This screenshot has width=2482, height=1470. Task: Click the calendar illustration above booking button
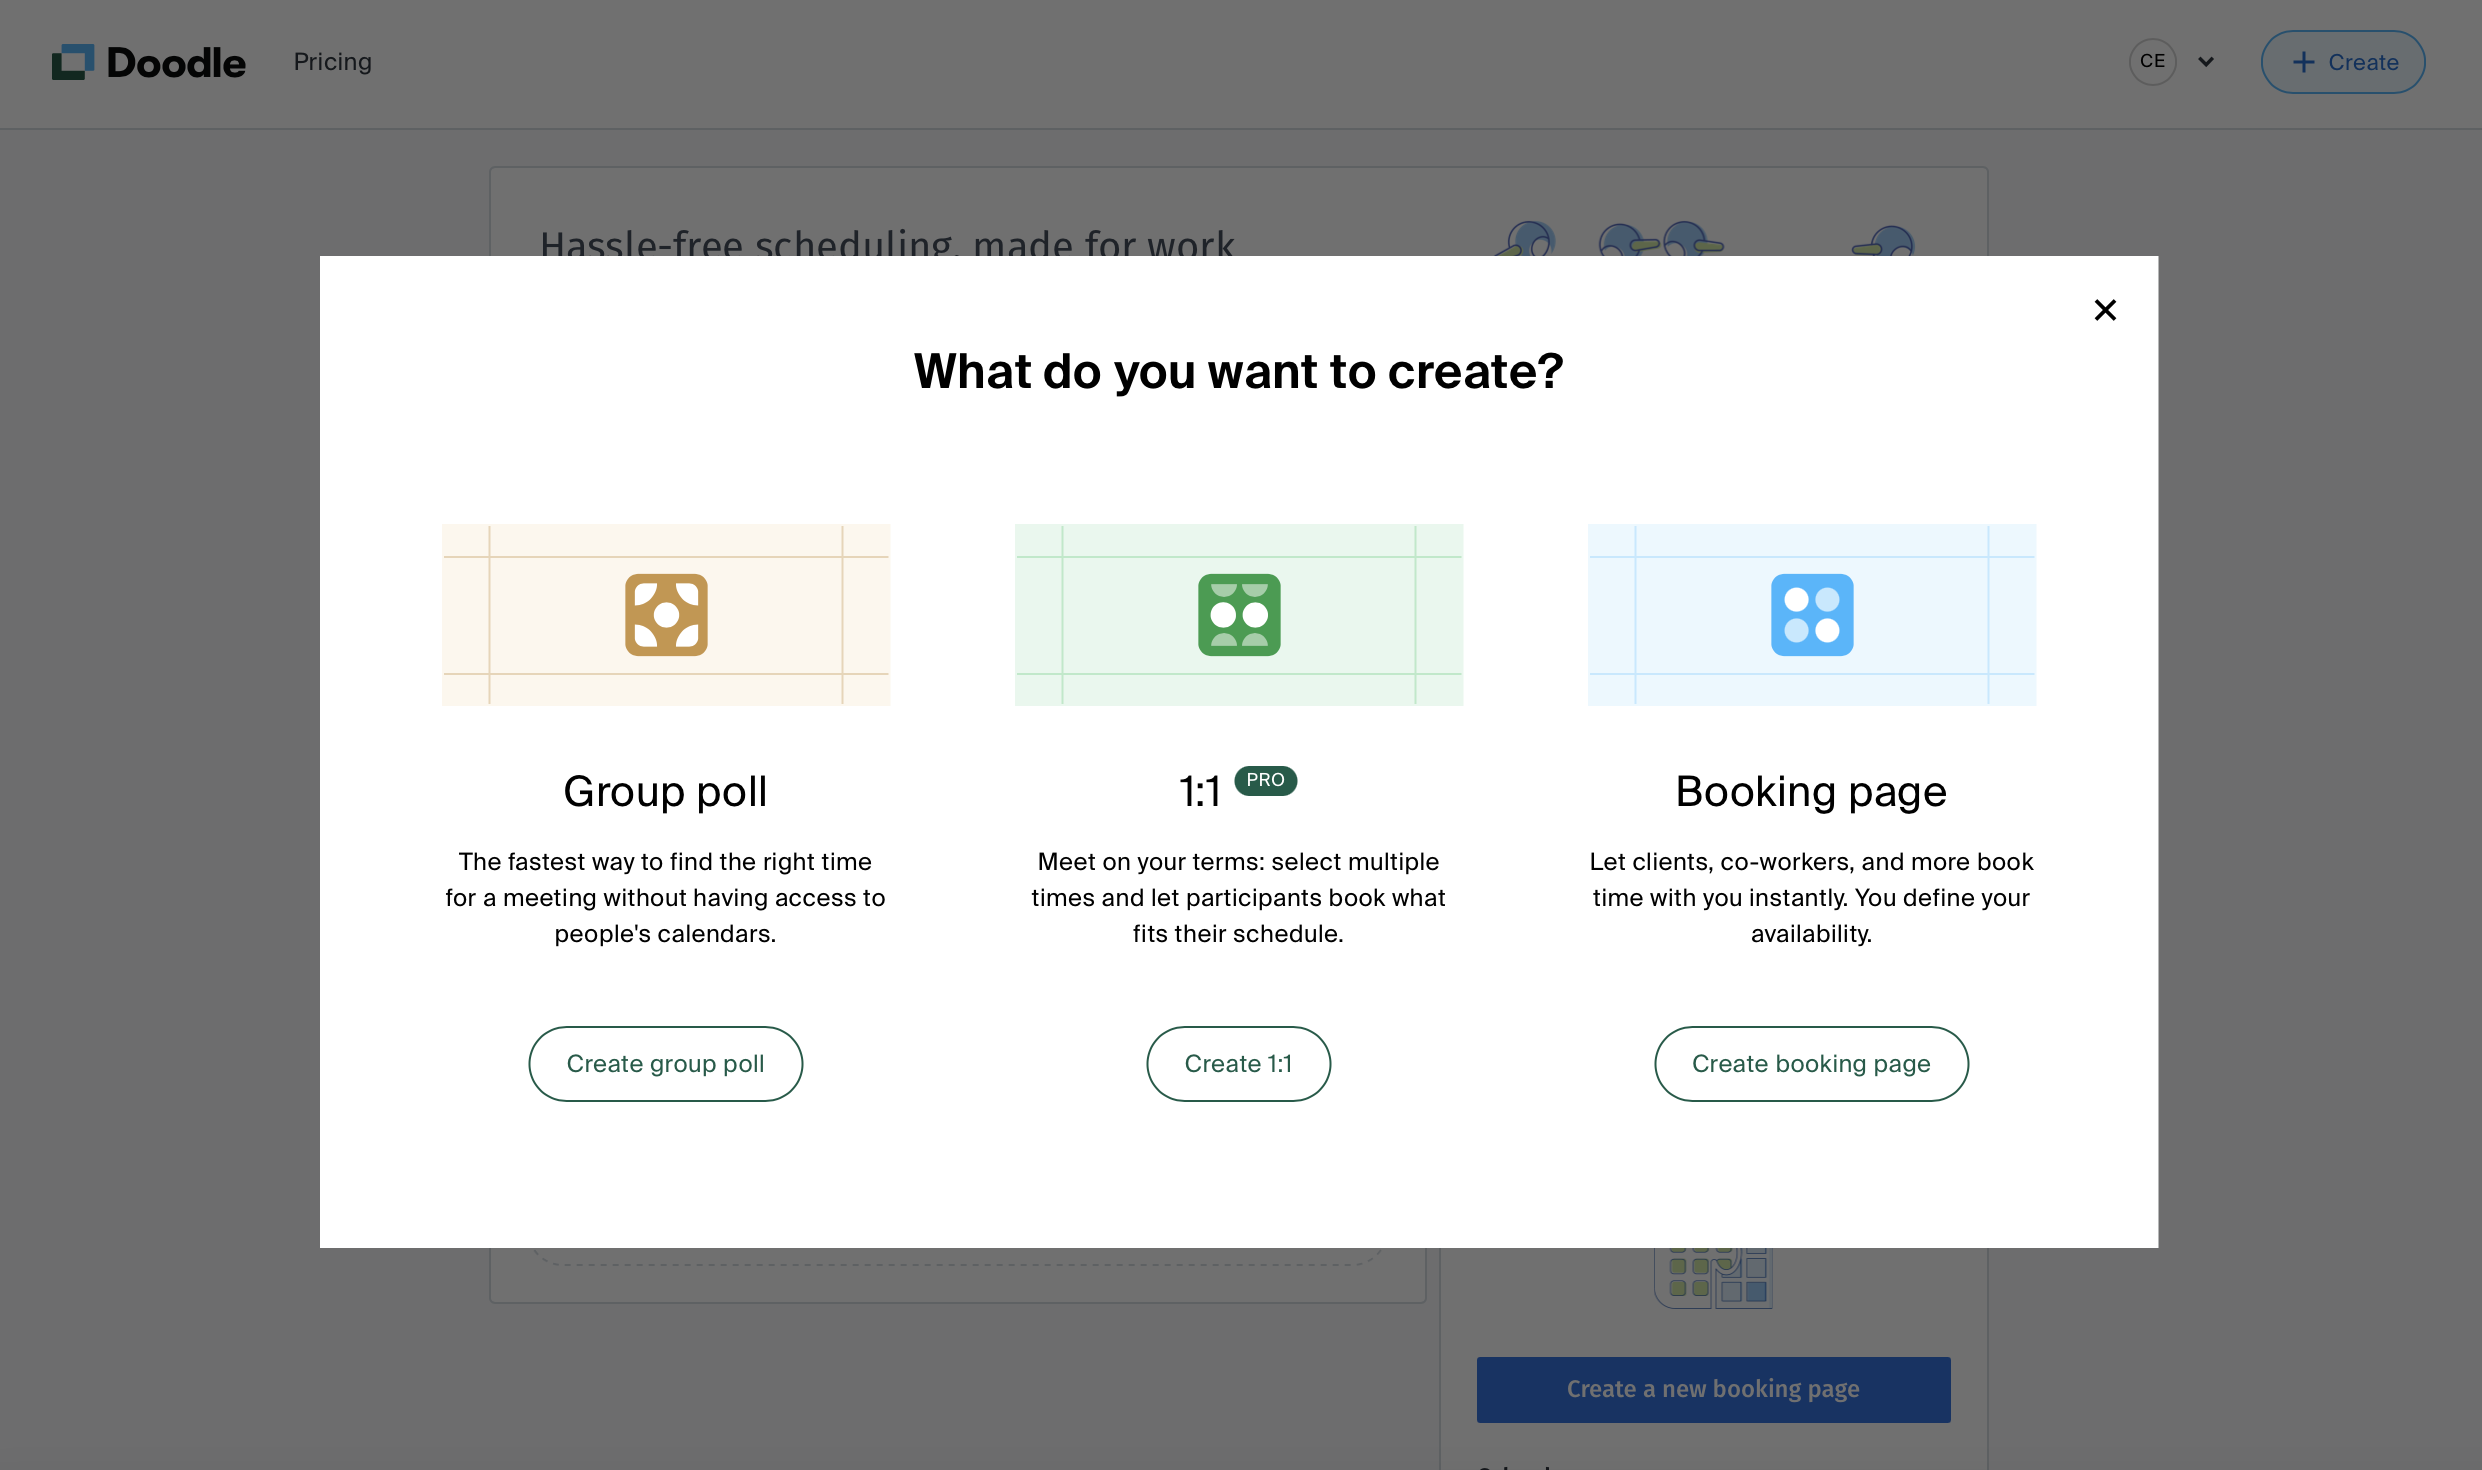pyautogui.click(x=1714, y=1277)
